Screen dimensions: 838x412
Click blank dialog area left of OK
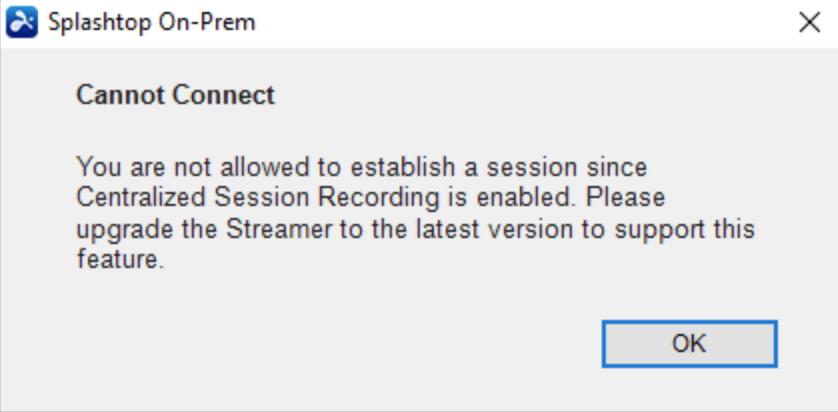(321, 344)
